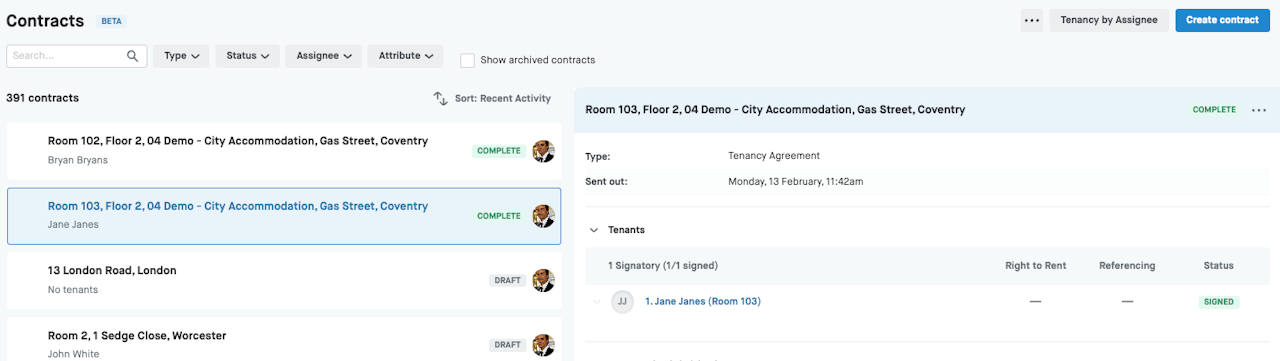This screenshot has width=1280, height=361.
Task: Expand the Jane Janes signatory row chevron
Action: pos(597,301)
